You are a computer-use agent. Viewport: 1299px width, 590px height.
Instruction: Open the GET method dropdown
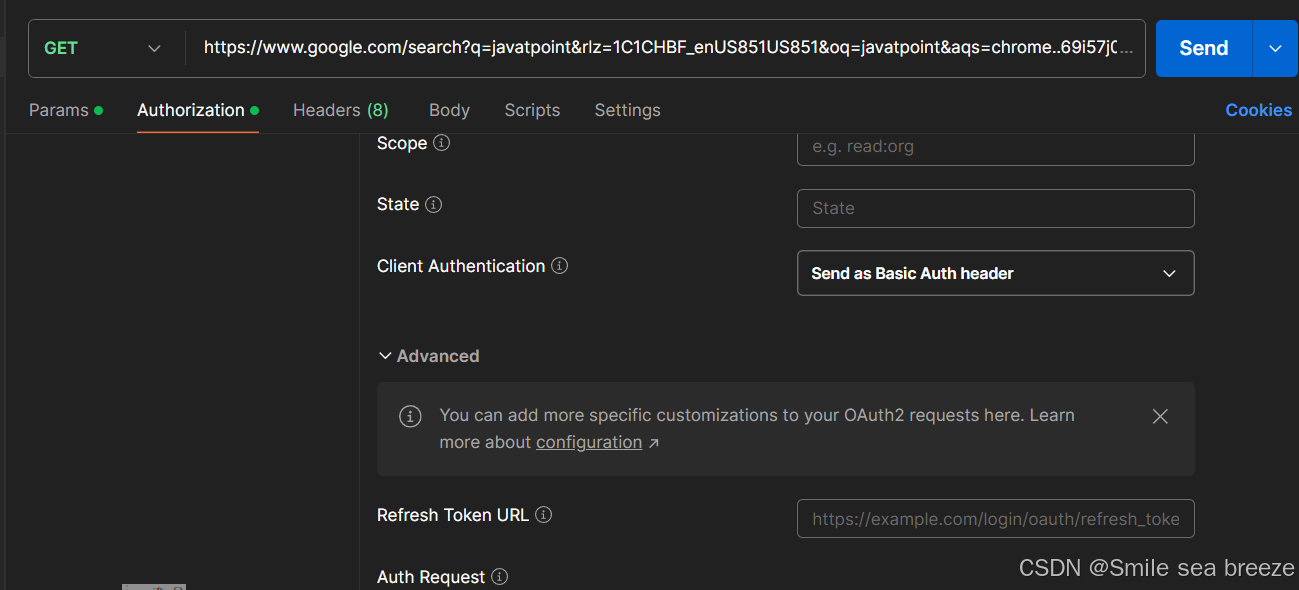(154, 47)
